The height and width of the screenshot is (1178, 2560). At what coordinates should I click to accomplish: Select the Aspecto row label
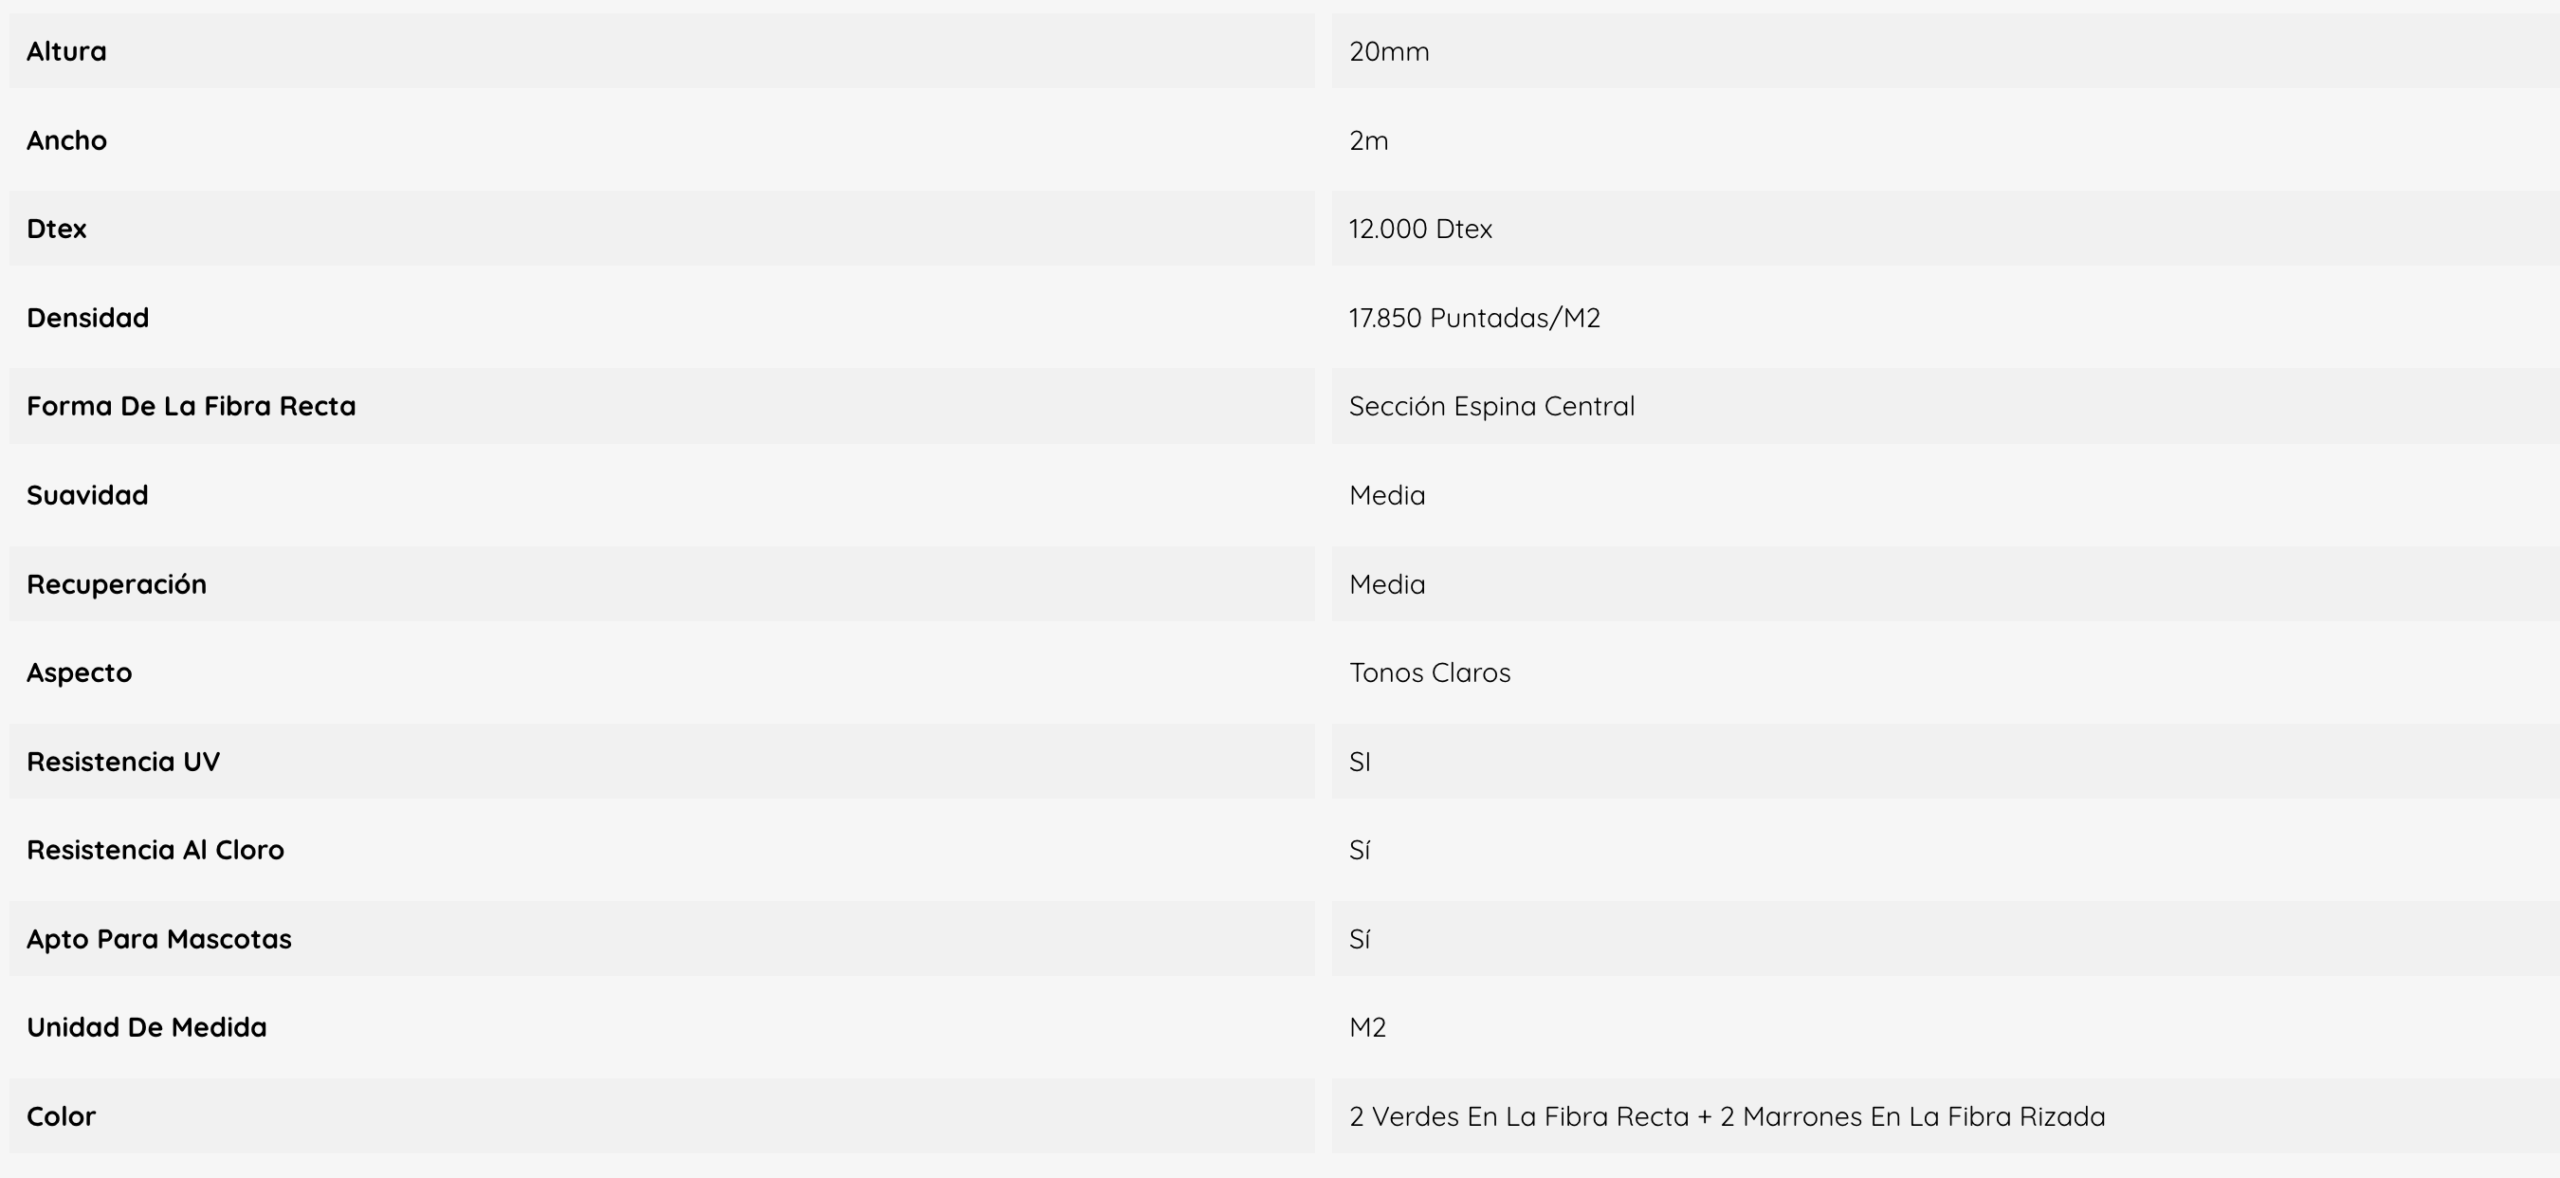point(79,673)
